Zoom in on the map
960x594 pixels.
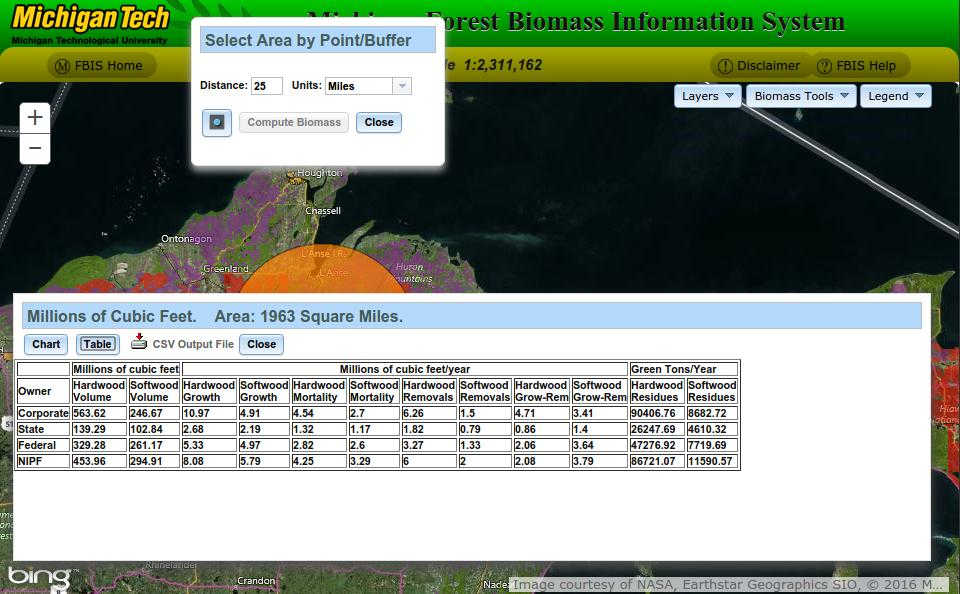click(35, 118)
